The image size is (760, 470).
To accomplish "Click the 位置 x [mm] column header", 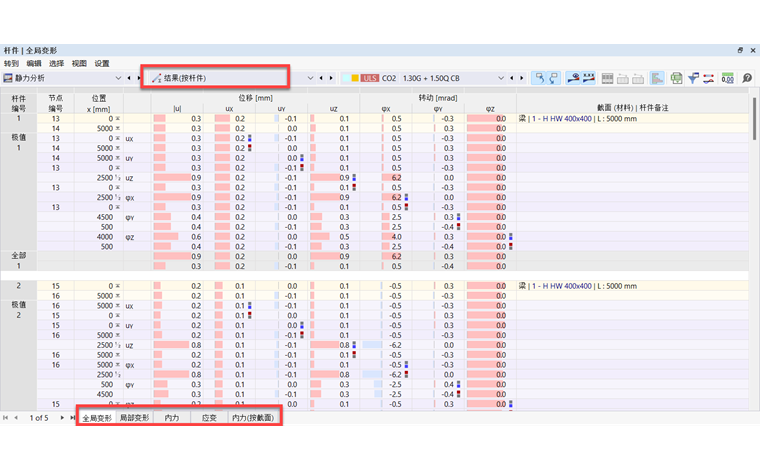I will pos(98,103).
